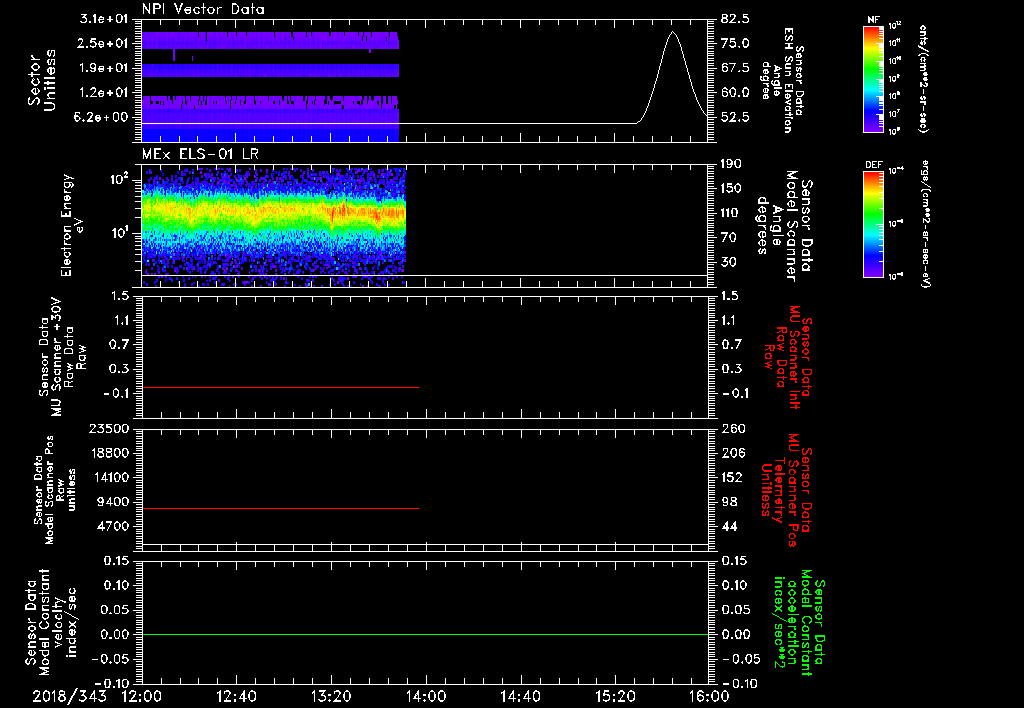Click the NPI Vector Data panel title

click(203, 9)
